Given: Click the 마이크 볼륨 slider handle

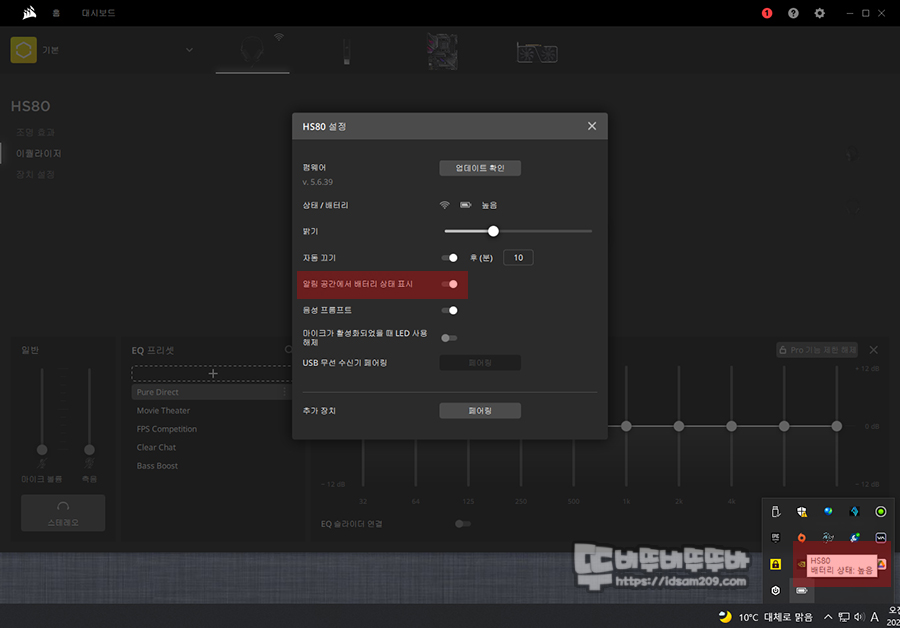Looking at the screenshot, I should pyautogui.click(x=42, y=449).
